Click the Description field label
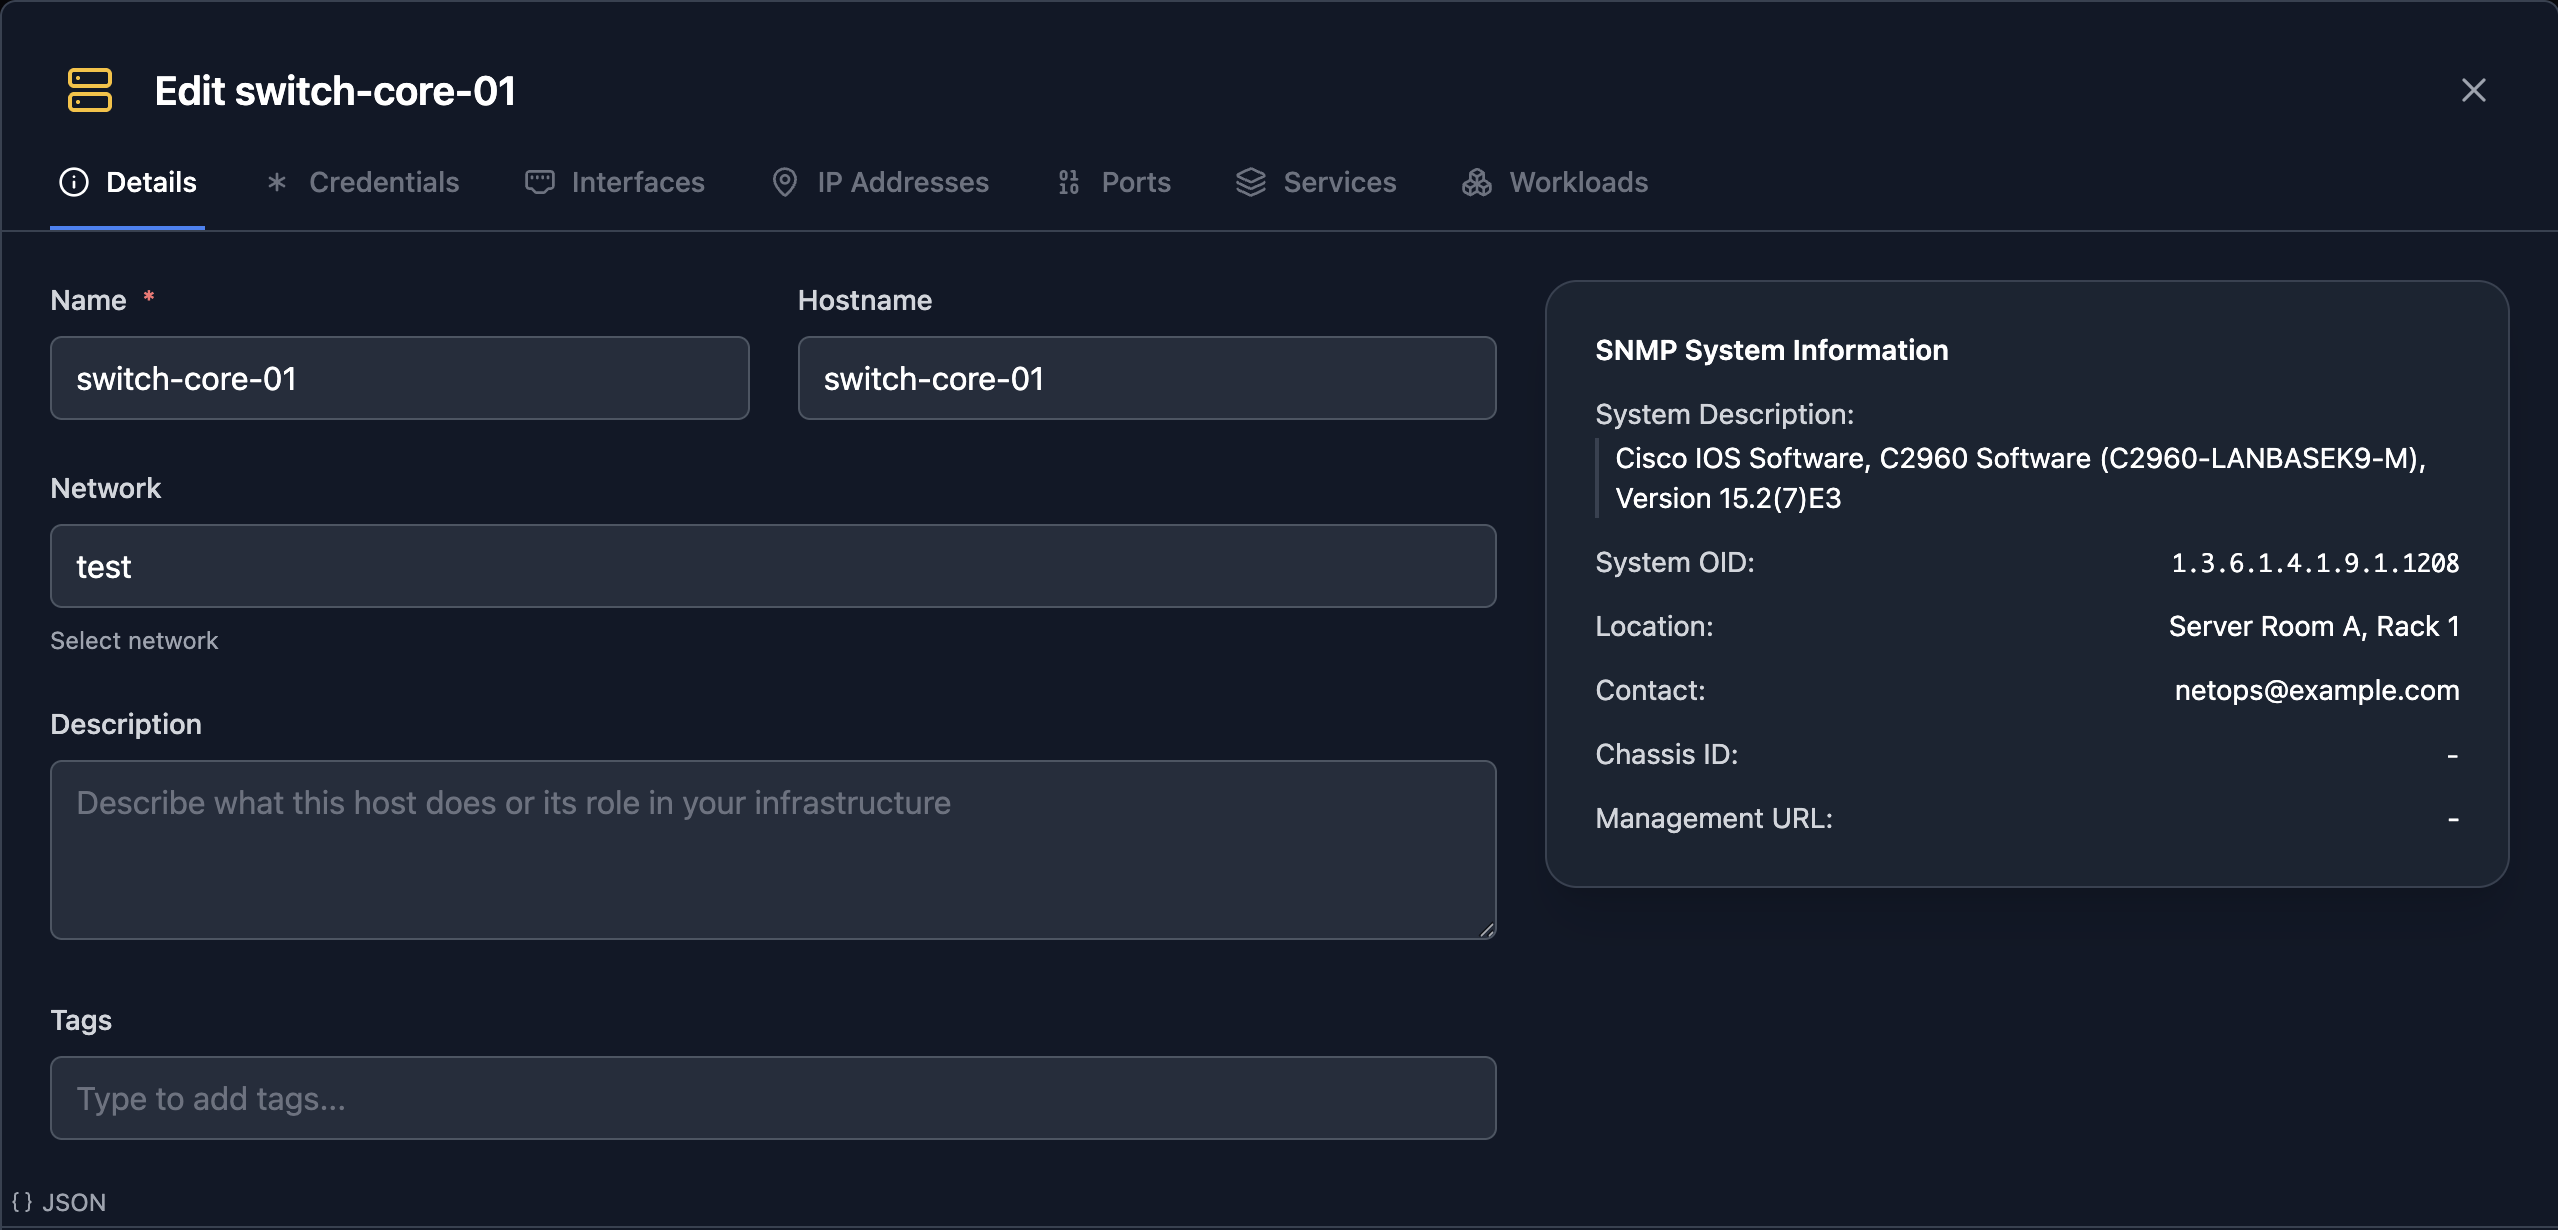 tap(126, 724)
